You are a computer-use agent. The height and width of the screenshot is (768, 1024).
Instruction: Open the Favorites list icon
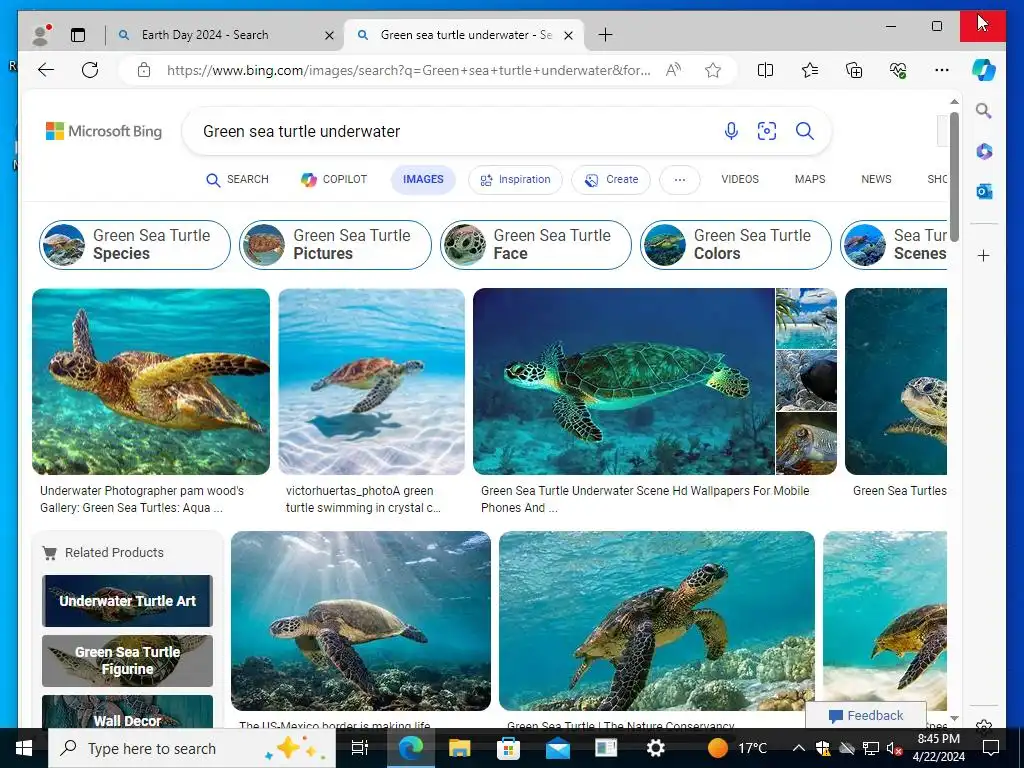(810, 70)
